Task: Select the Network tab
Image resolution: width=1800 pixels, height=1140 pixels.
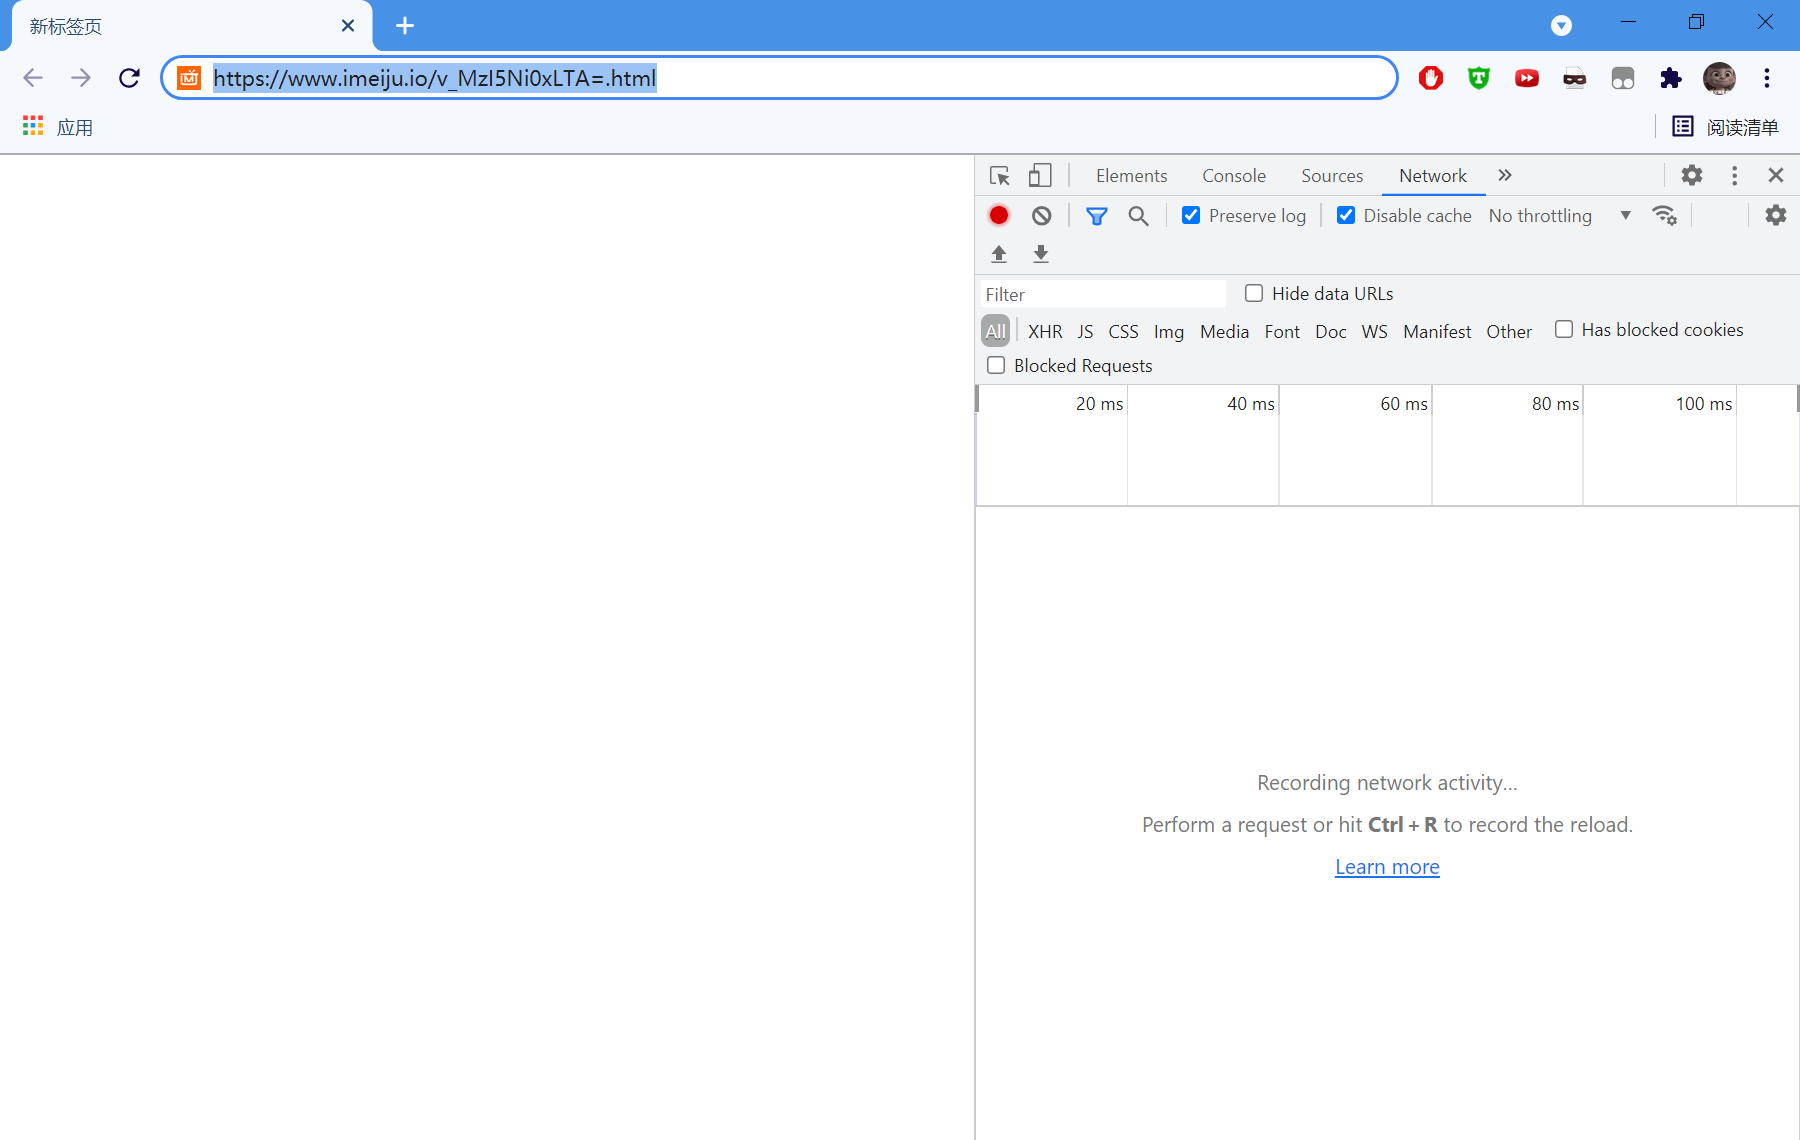Action: [x=1433, y=176]
